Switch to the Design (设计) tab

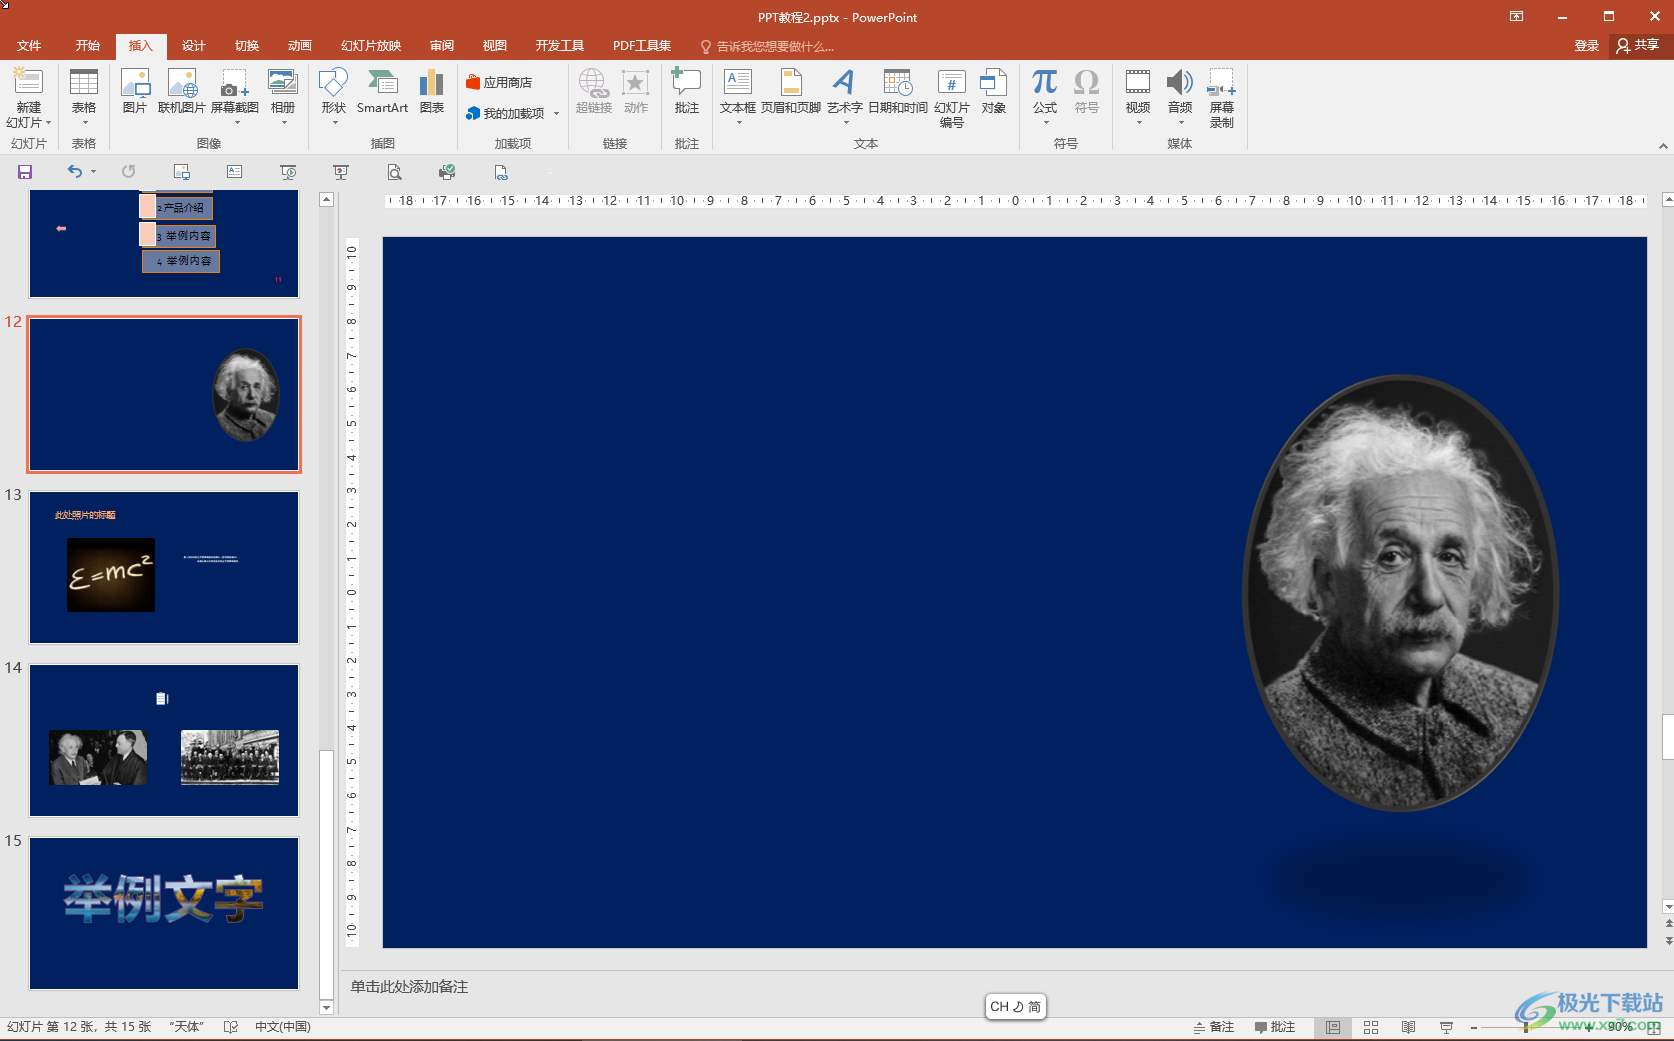(x=194, y=46)
